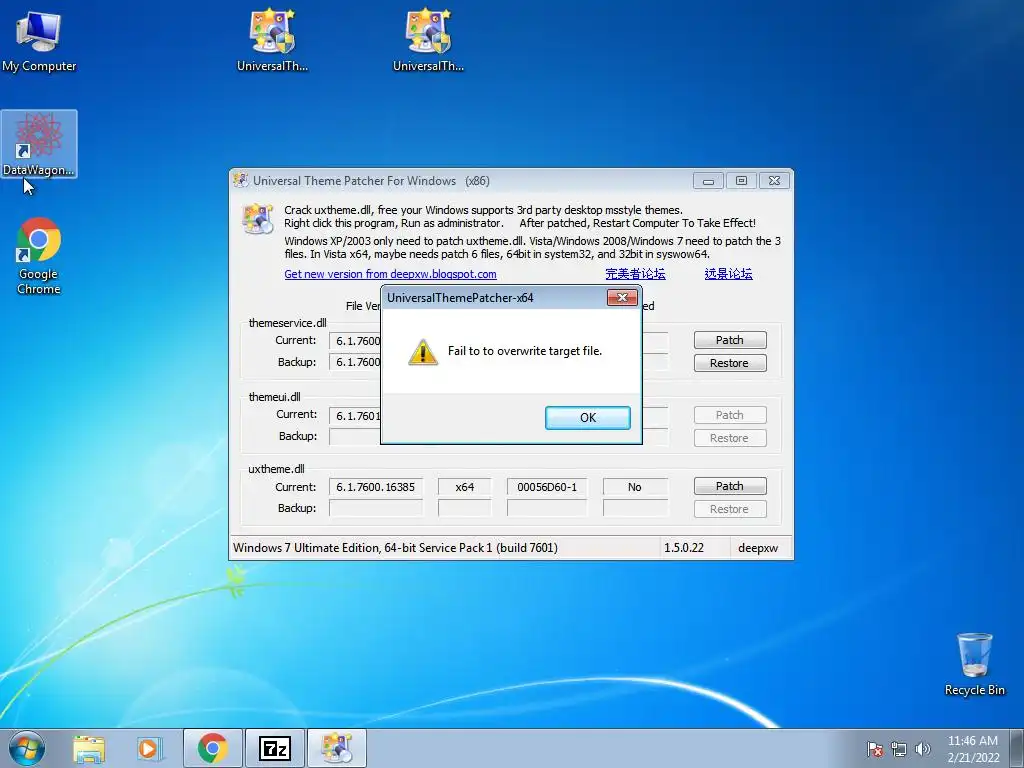1024x768 pixels.
Task: Switch to Chrome in the taskbar
Action: [213, 748]
